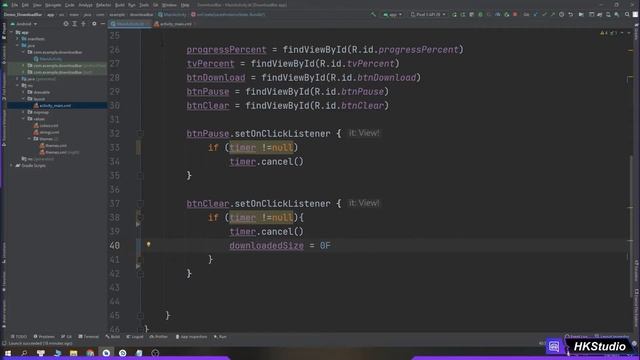Click the taskbar search icon
Screen dimensions: 640x360
24,353
